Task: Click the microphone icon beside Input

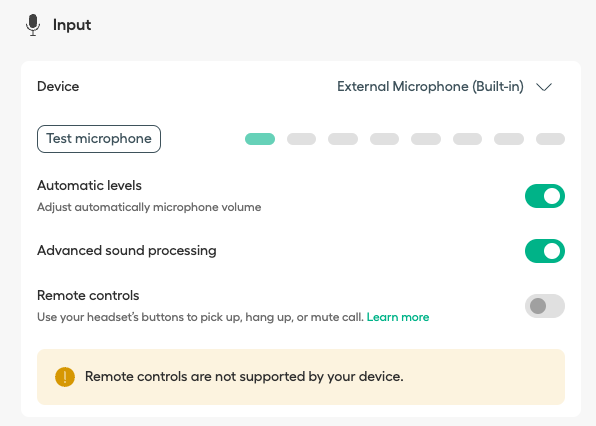Action: pyautogui.click(x=33, y=25)
